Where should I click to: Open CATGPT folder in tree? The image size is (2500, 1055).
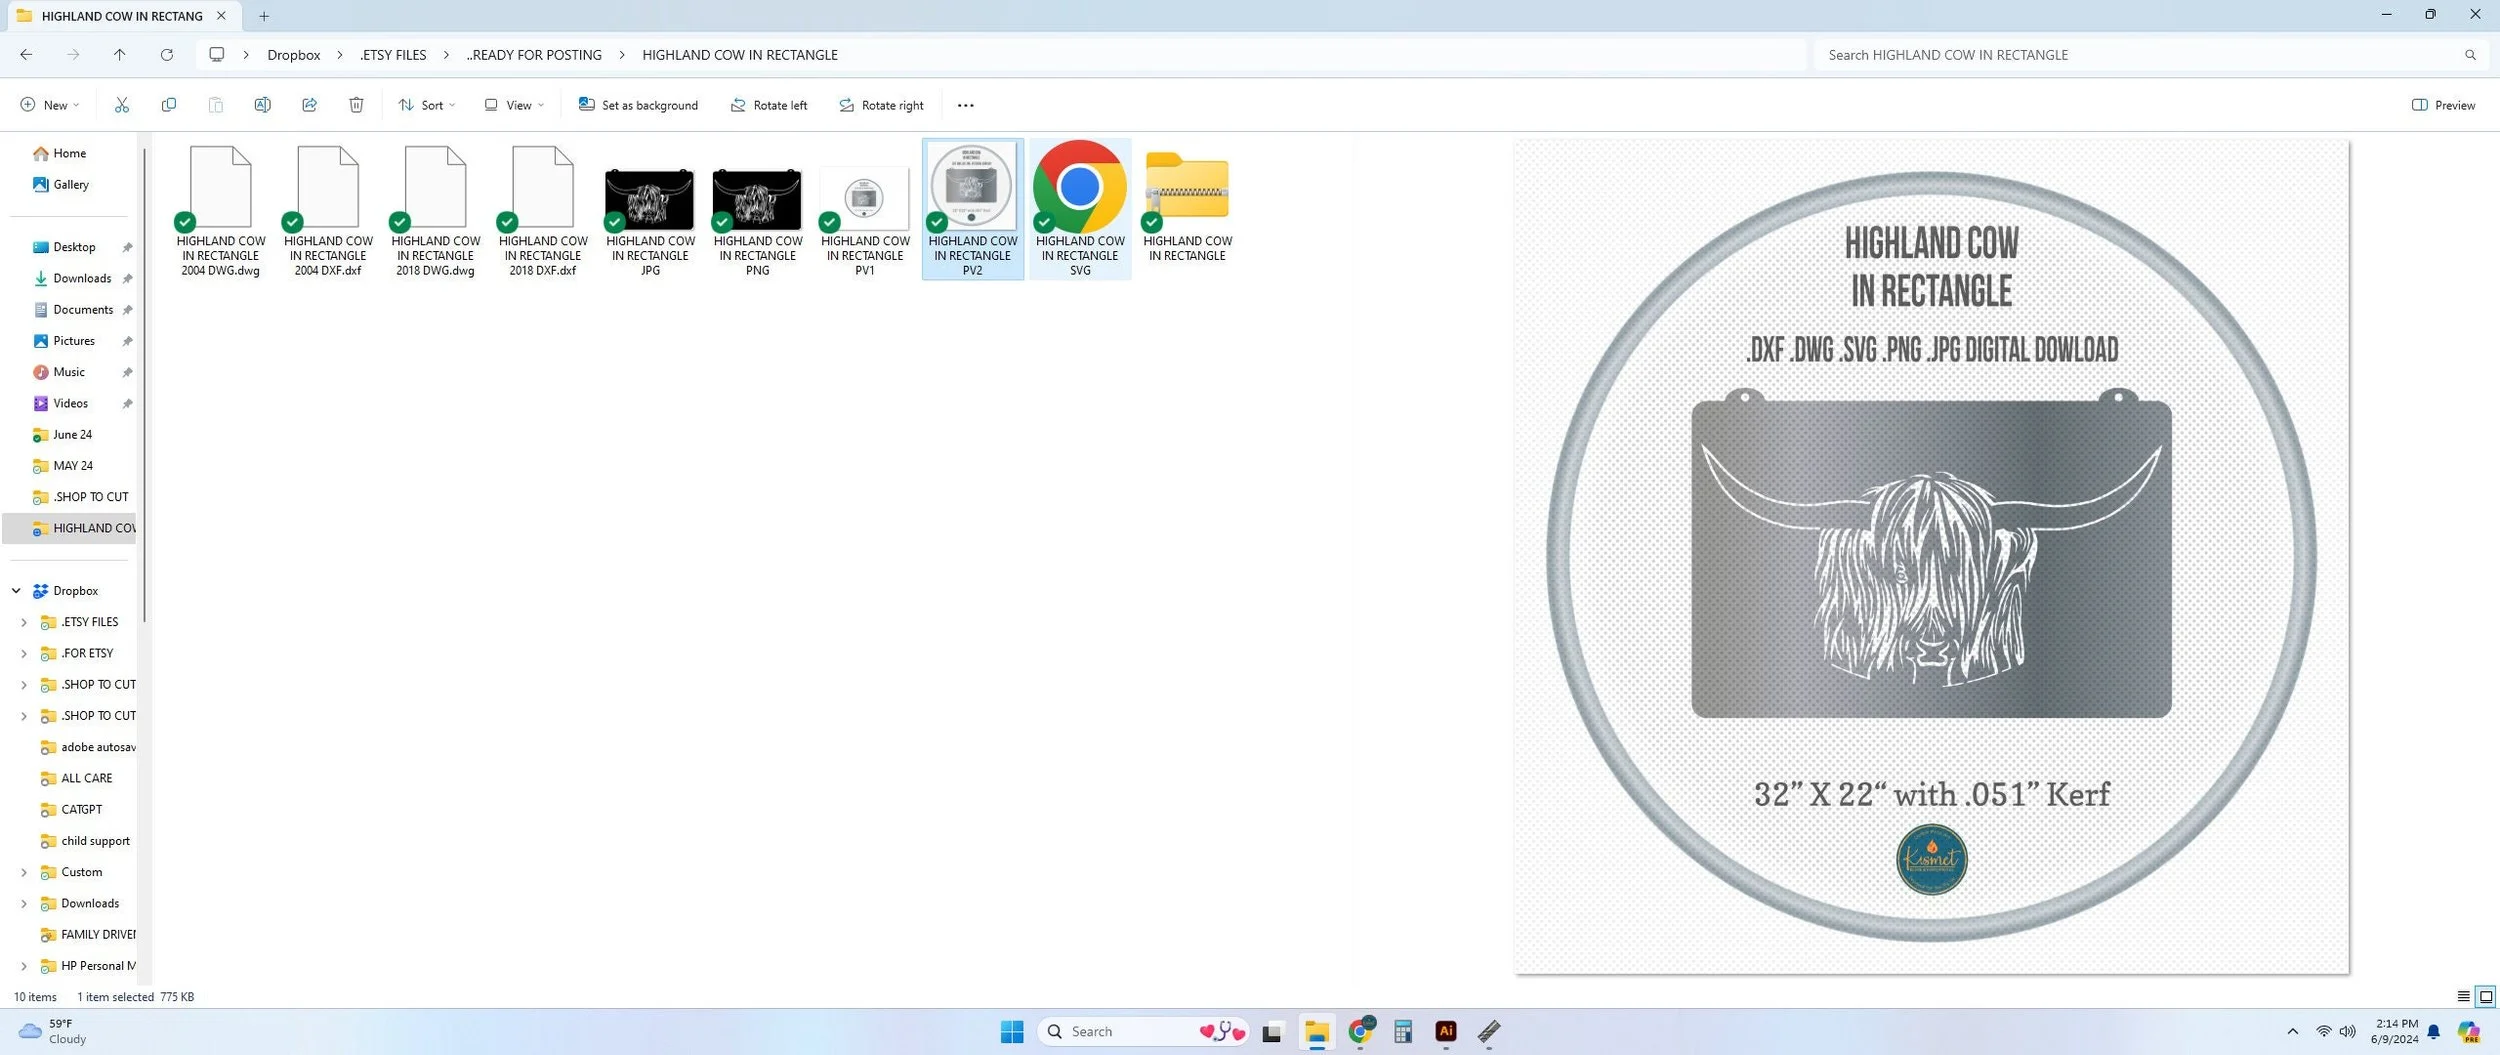(81, 810)
